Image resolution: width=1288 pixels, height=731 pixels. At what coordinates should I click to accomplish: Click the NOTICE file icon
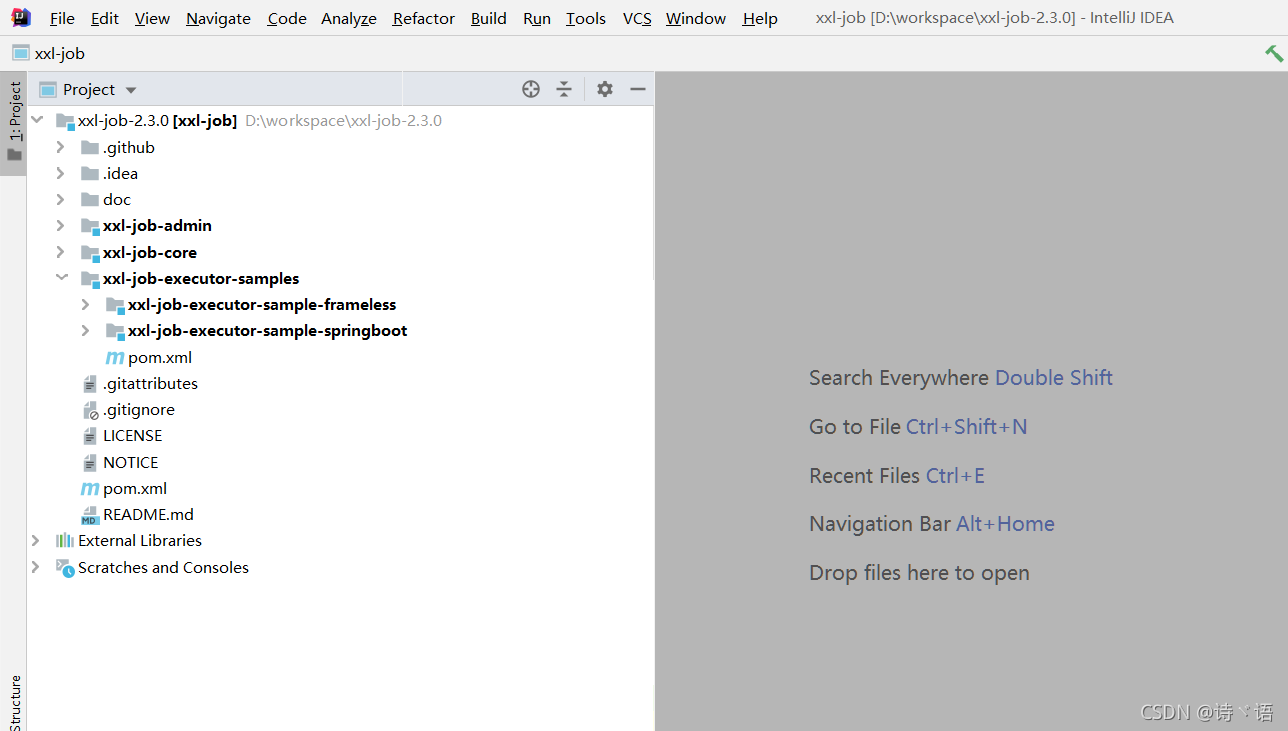[x=90, y=462]
